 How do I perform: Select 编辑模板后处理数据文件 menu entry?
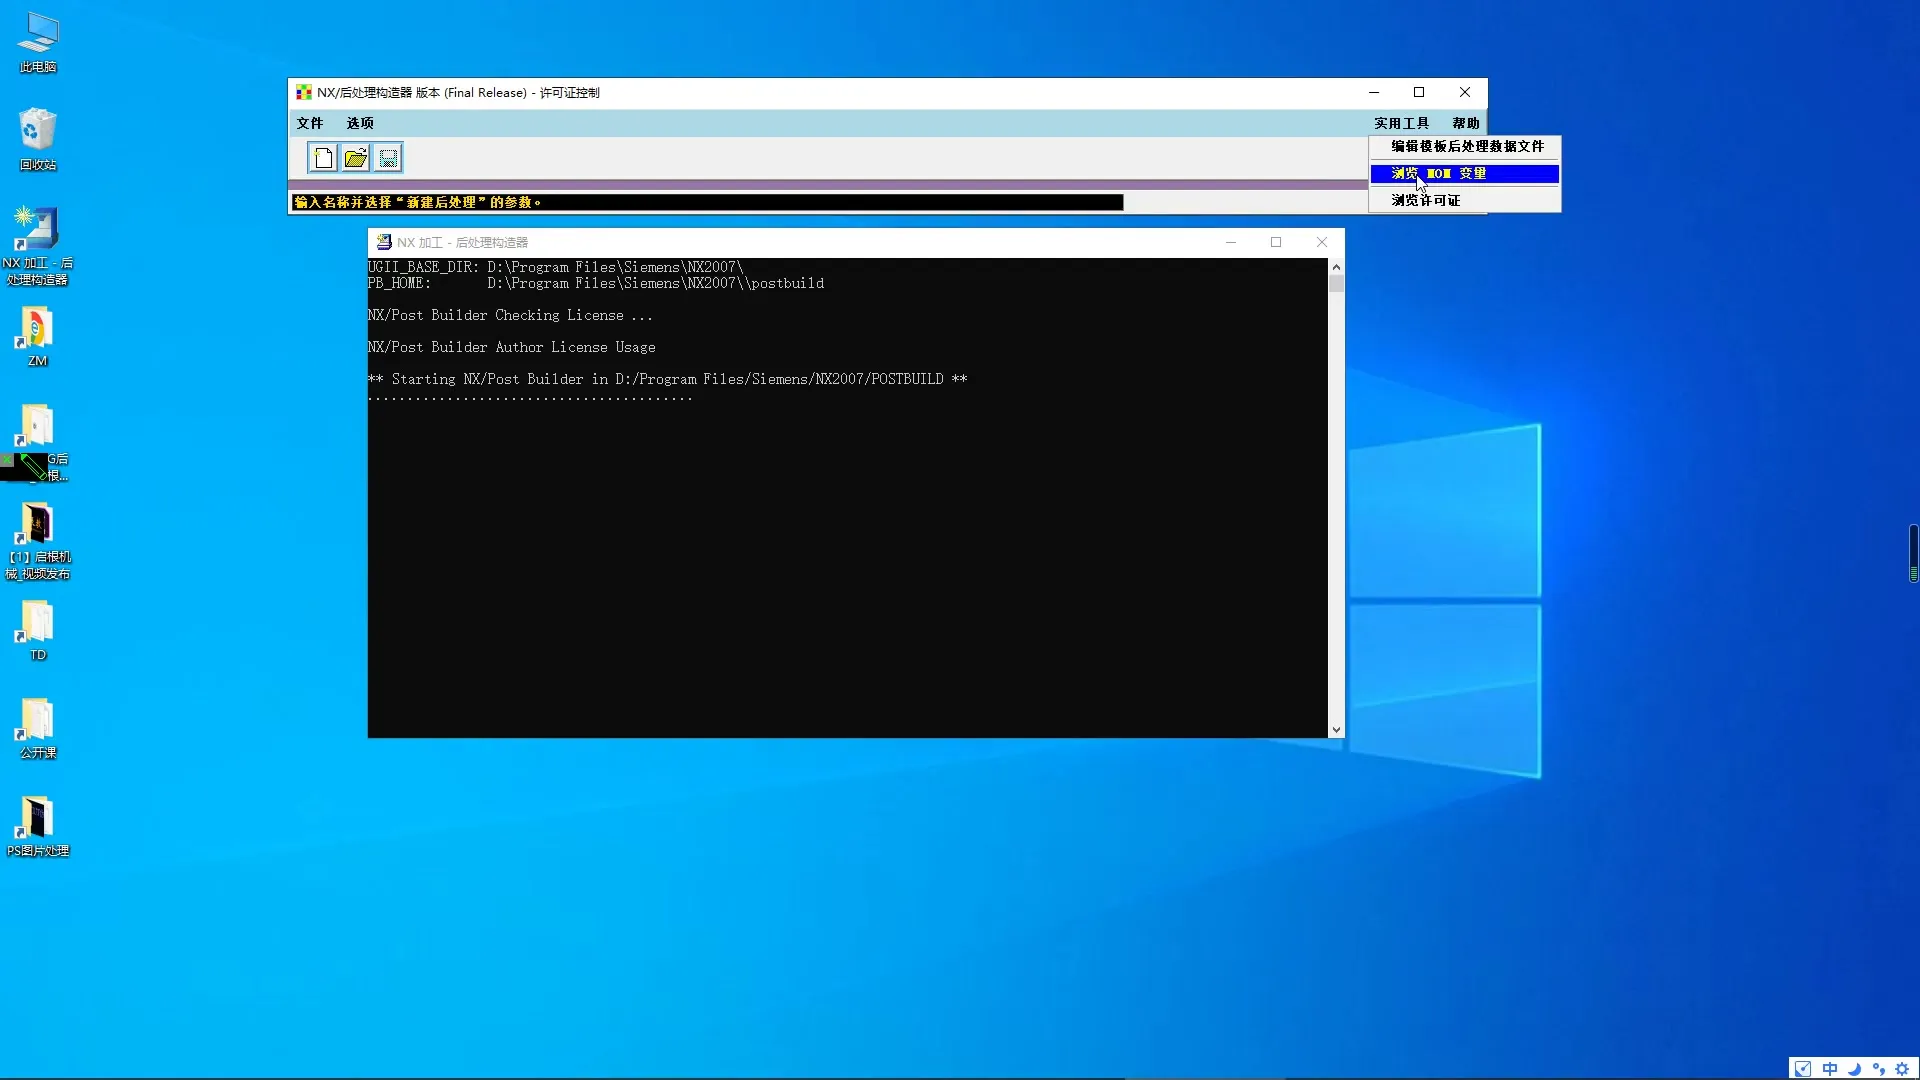[1466, 146]
